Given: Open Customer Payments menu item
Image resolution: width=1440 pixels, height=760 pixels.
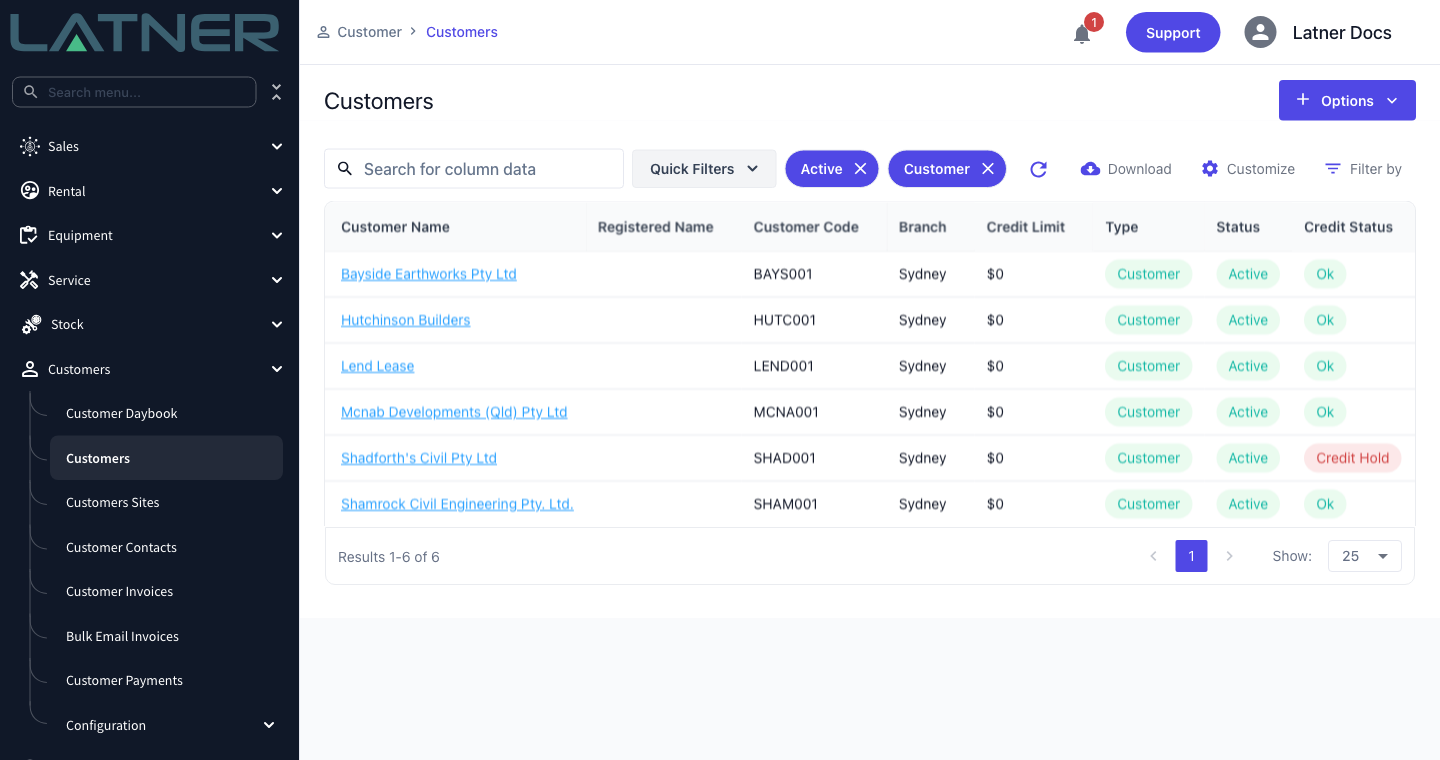Looking at the screenshot, I should click(x=124, y=681).
